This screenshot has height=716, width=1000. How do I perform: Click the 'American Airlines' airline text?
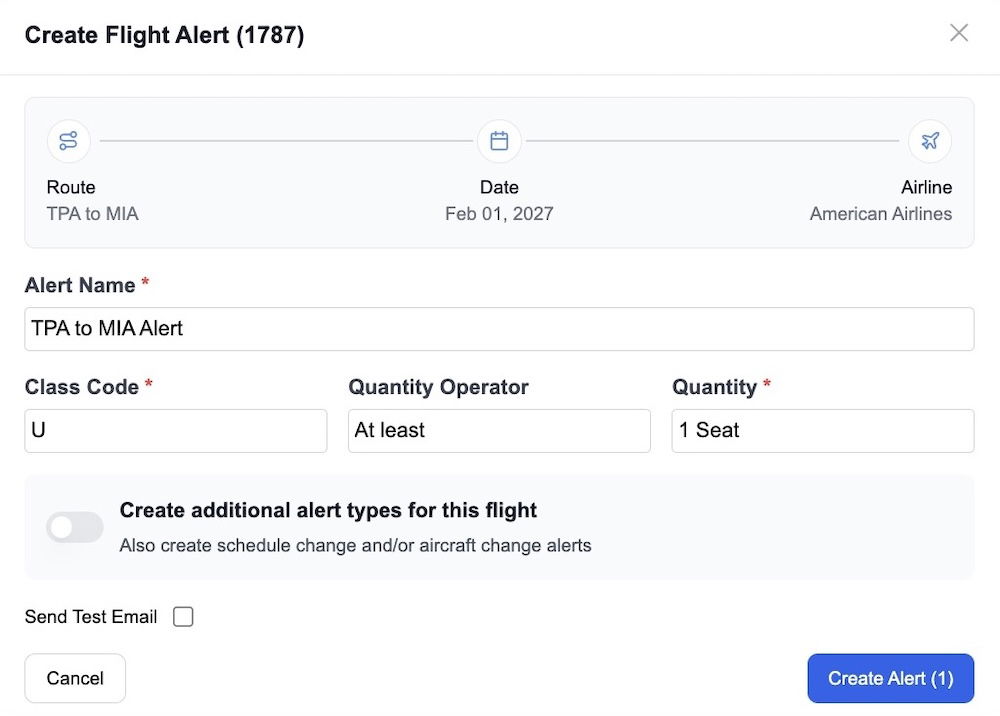880,214
